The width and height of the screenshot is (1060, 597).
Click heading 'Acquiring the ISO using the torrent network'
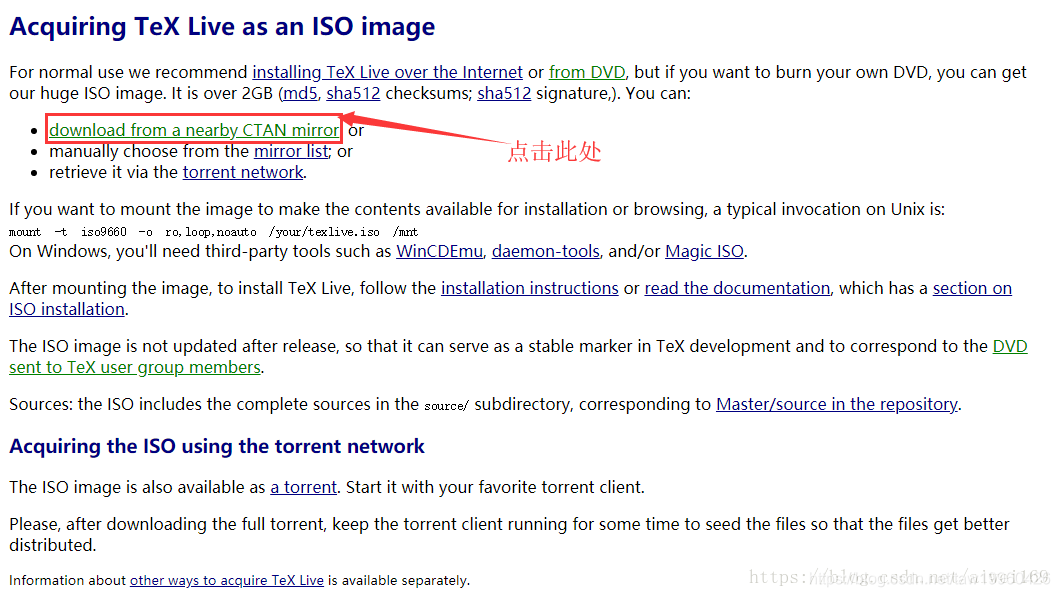pos(216,446)
